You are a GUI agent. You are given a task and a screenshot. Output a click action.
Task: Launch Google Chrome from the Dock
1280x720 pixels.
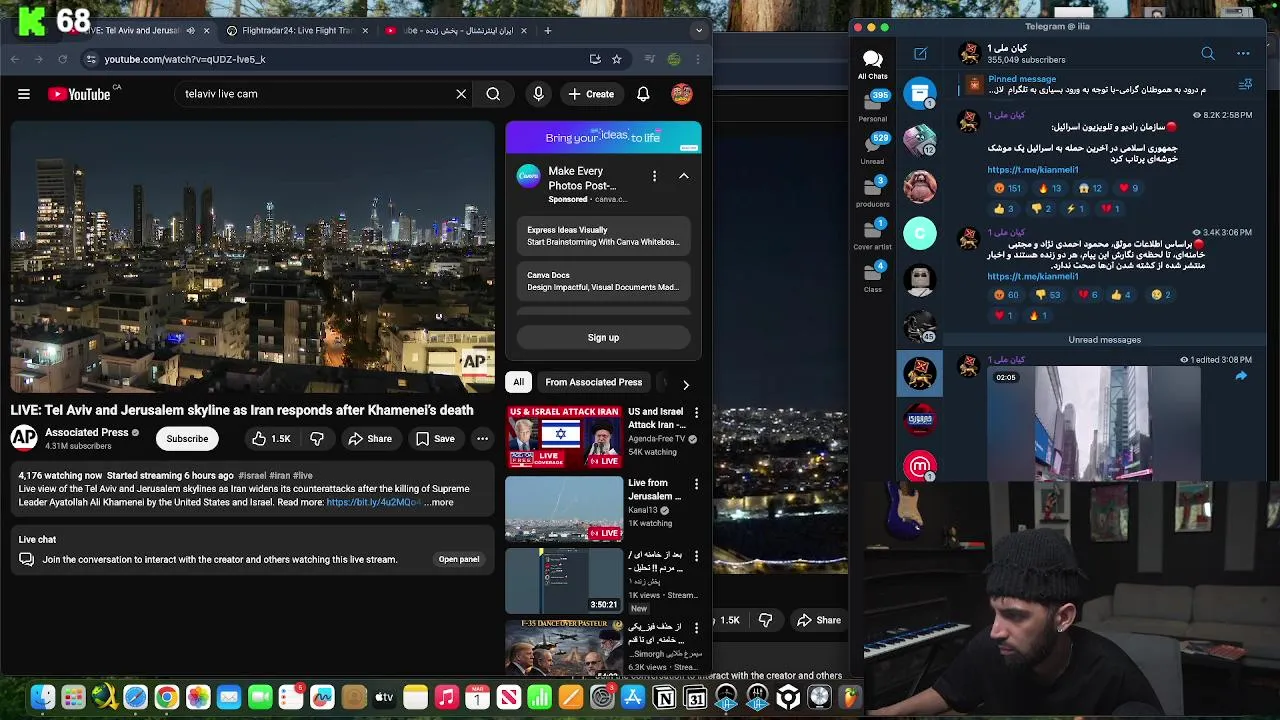[x=166, y=697]
